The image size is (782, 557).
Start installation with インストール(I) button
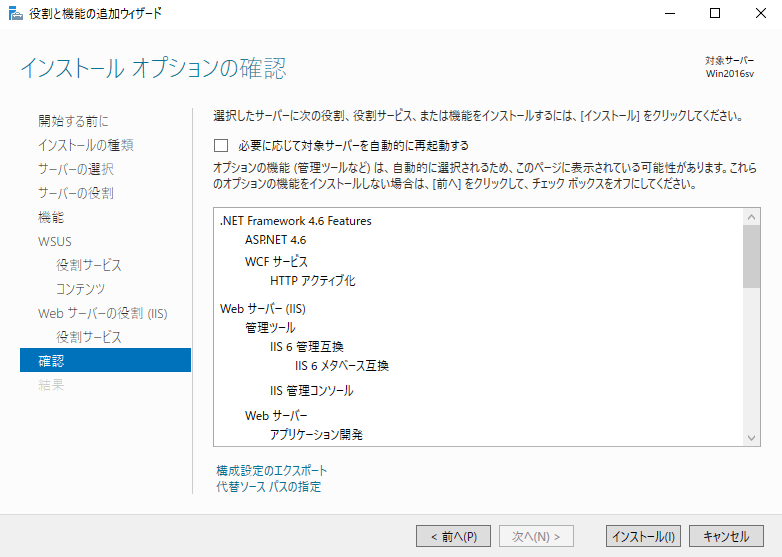[643, 536]
